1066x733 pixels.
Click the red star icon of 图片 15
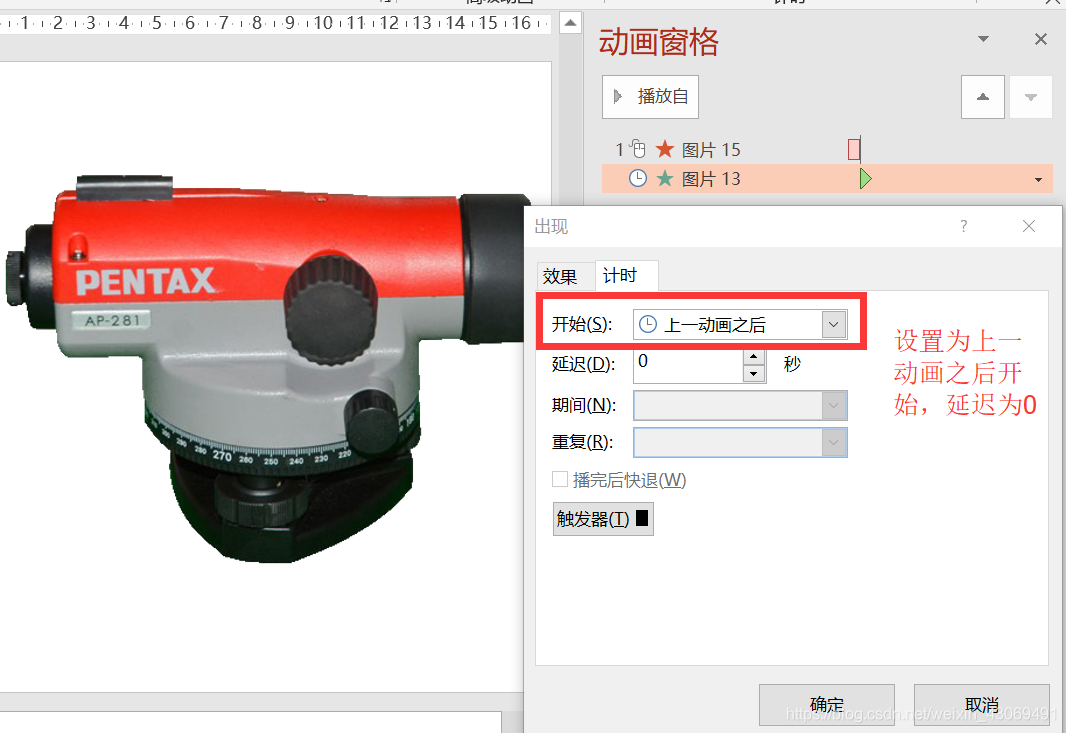(x=664, y=148)
